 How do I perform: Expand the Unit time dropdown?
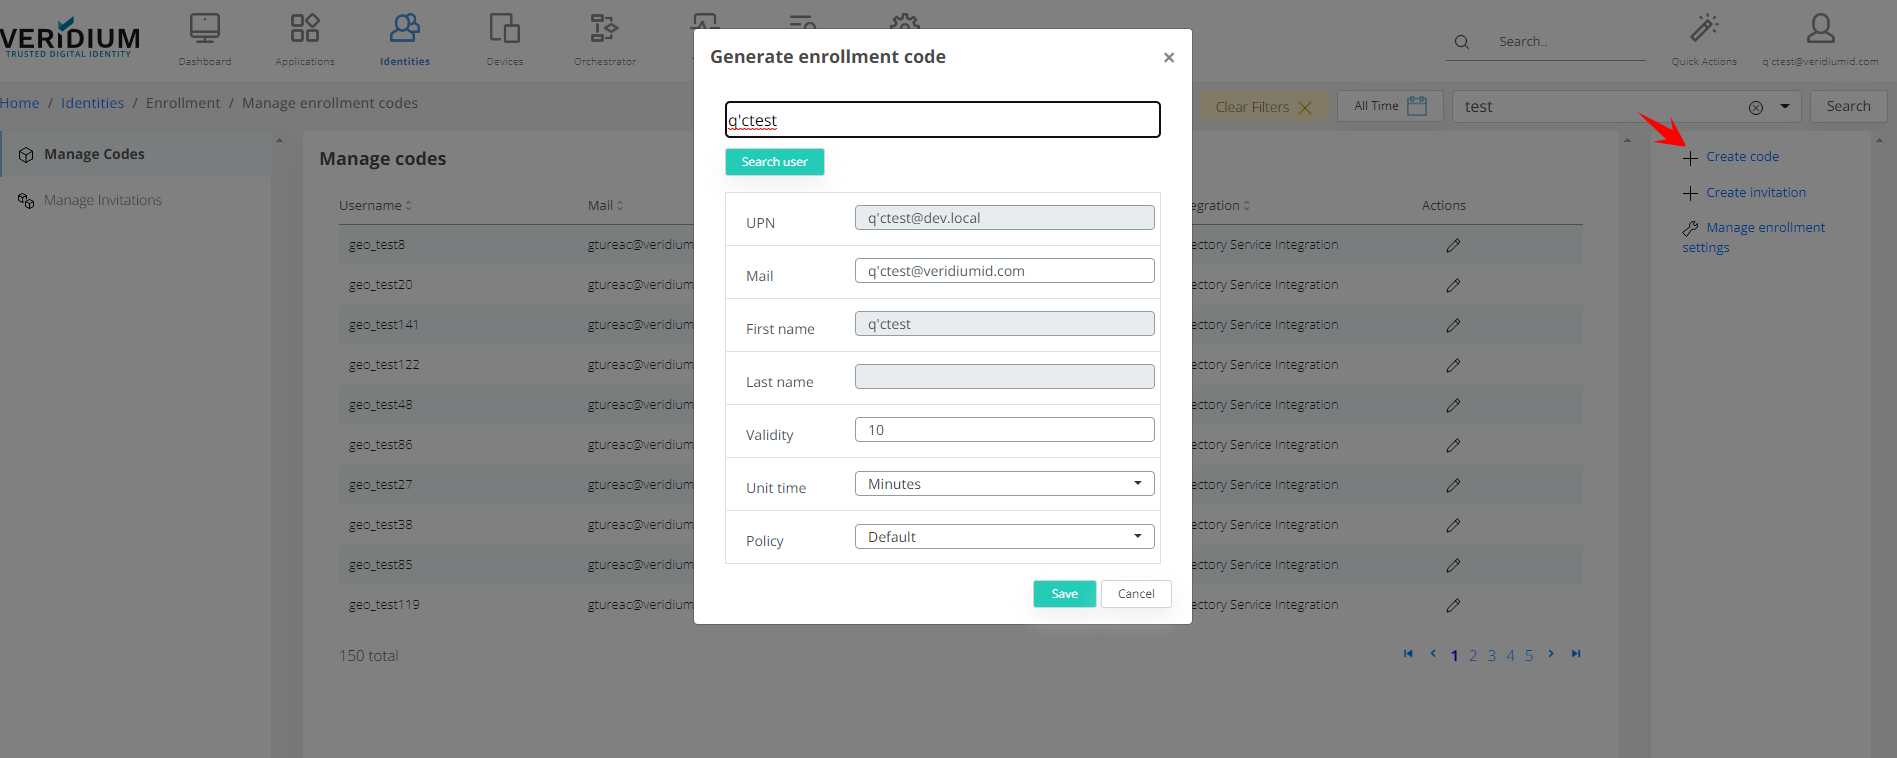(x=1004, y=484)
